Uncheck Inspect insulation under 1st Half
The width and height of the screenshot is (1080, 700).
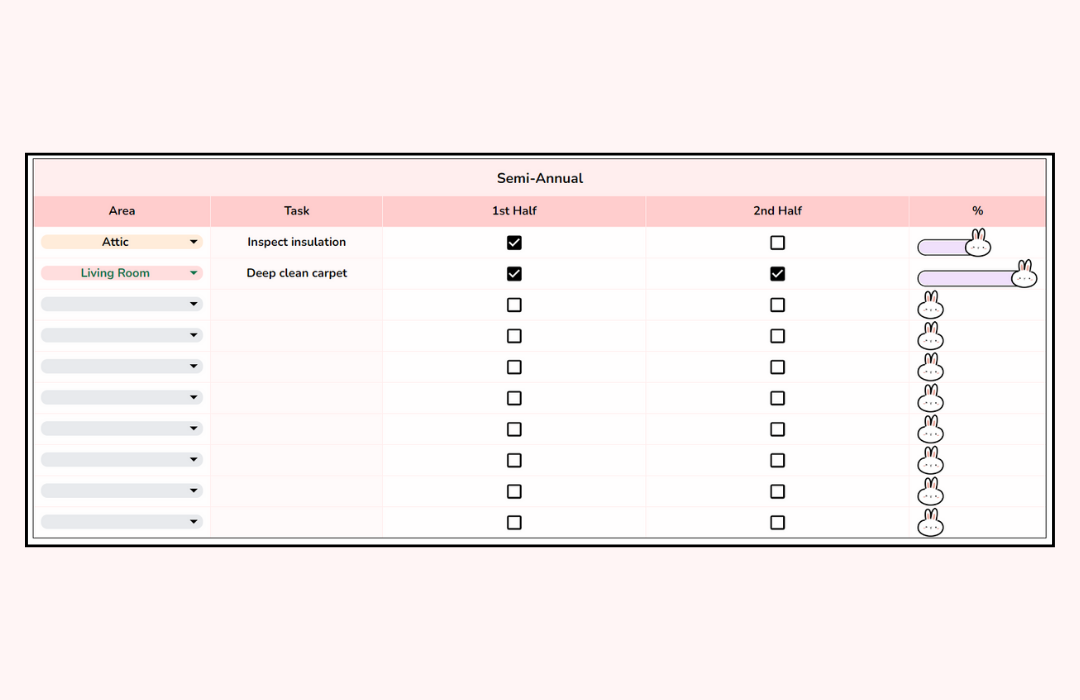(514, 242)
